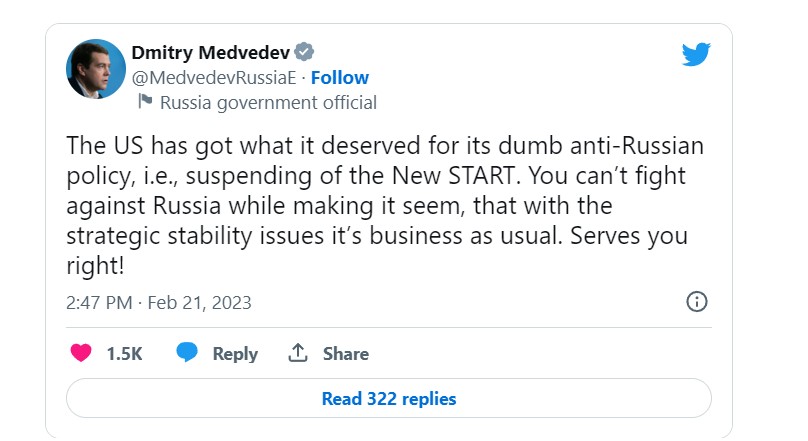This screenshot has width=808, height=441.
Task: Click the Russia government official label
Action: [268, 102]
